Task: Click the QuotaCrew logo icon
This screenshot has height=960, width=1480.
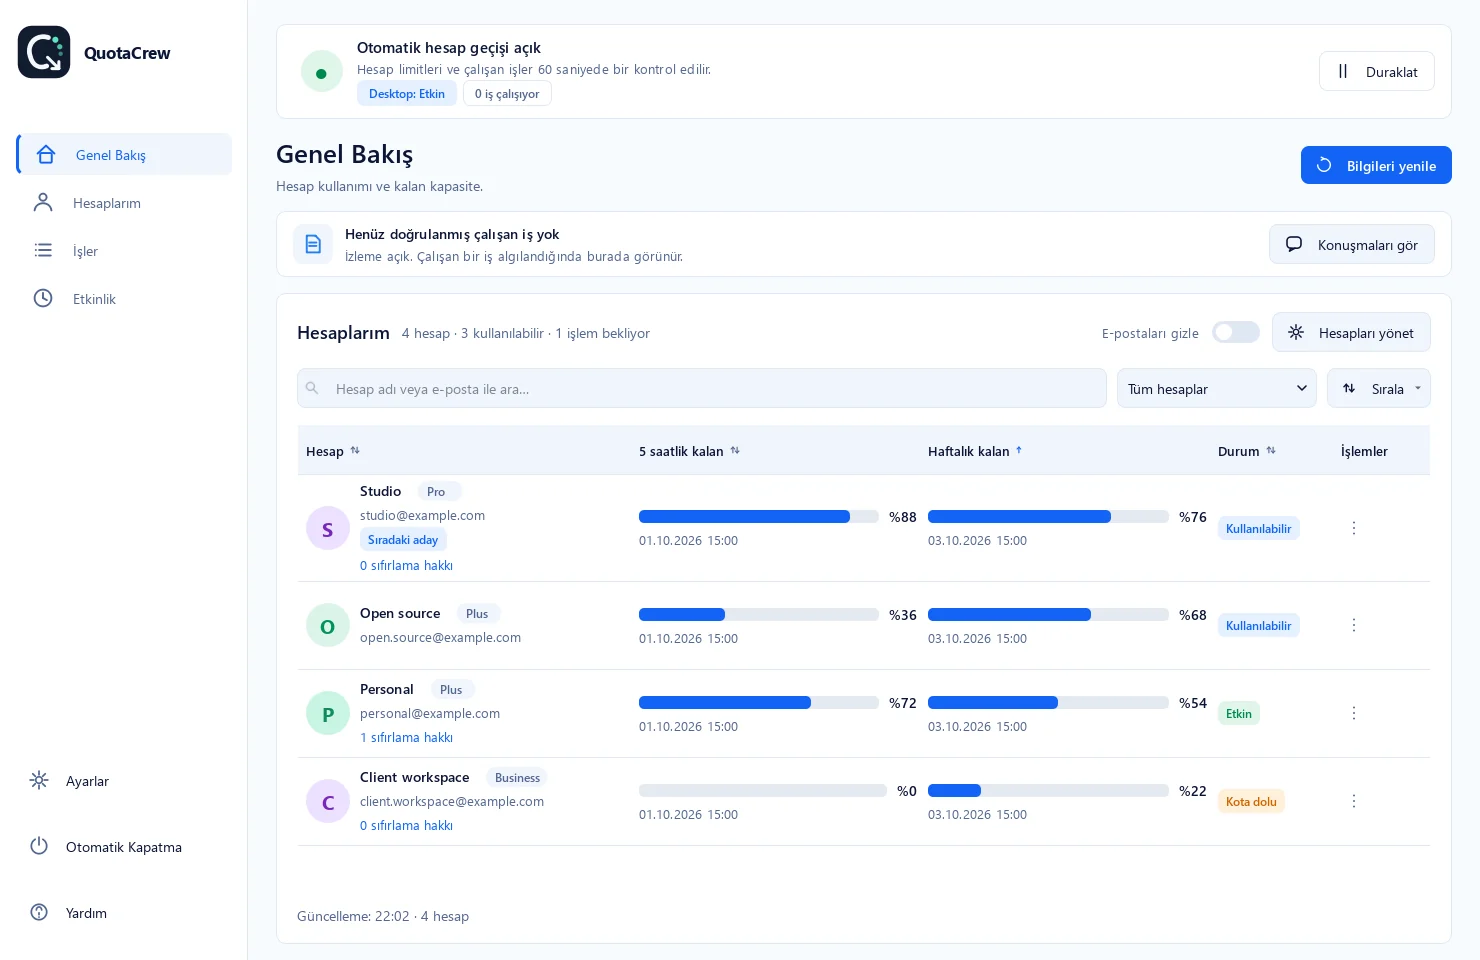Action: 44,52
